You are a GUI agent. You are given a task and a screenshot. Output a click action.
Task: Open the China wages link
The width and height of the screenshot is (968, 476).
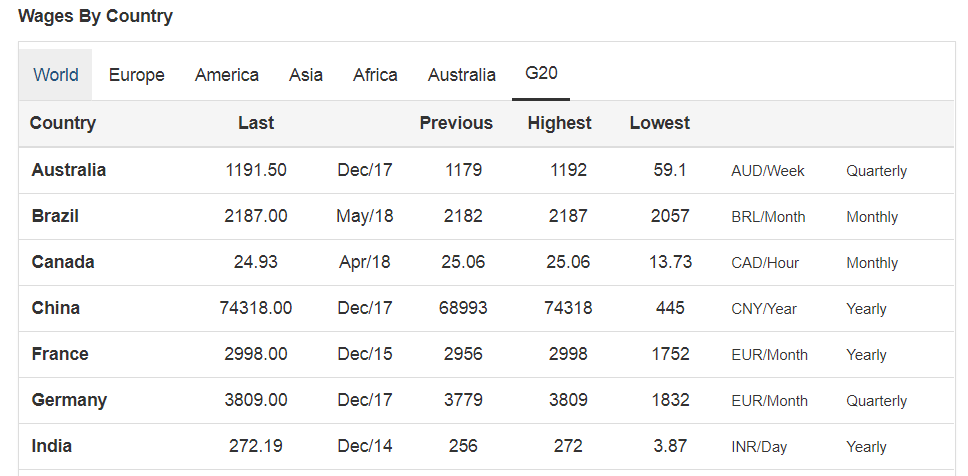pos(56,307)
